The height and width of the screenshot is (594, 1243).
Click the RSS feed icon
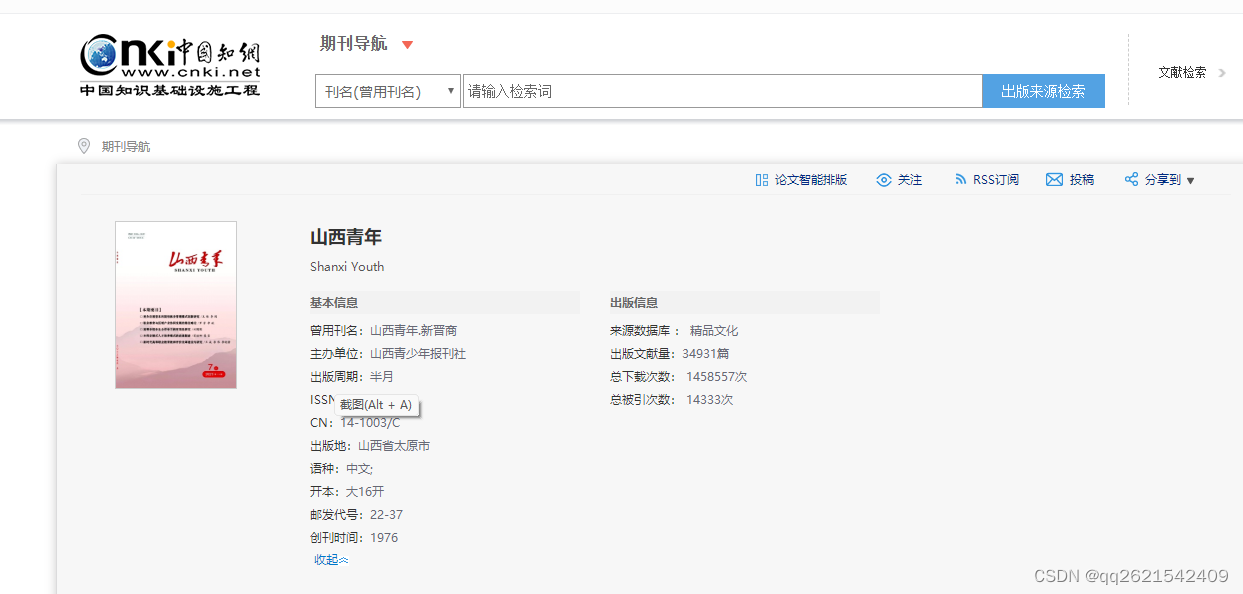[961, 180]
